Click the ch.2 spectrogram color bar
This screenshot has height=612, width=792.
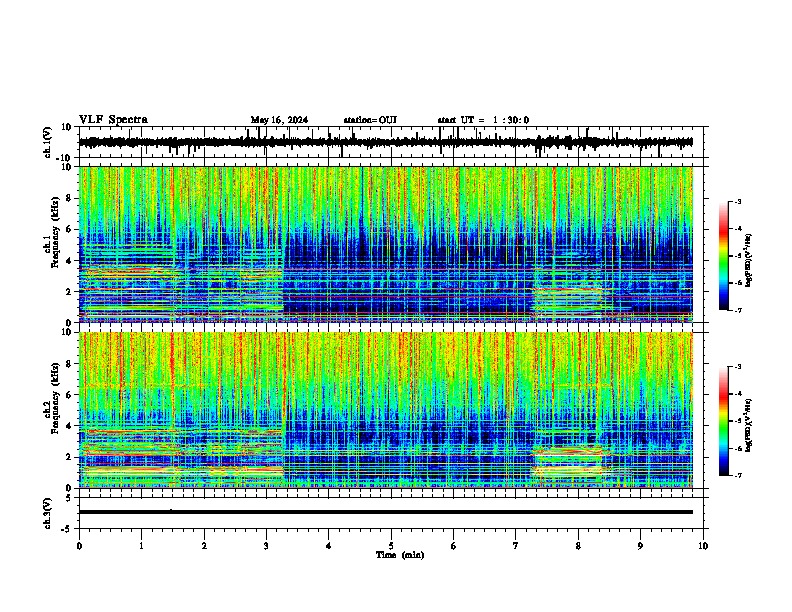pyautogui.click(x=723, y=421)
